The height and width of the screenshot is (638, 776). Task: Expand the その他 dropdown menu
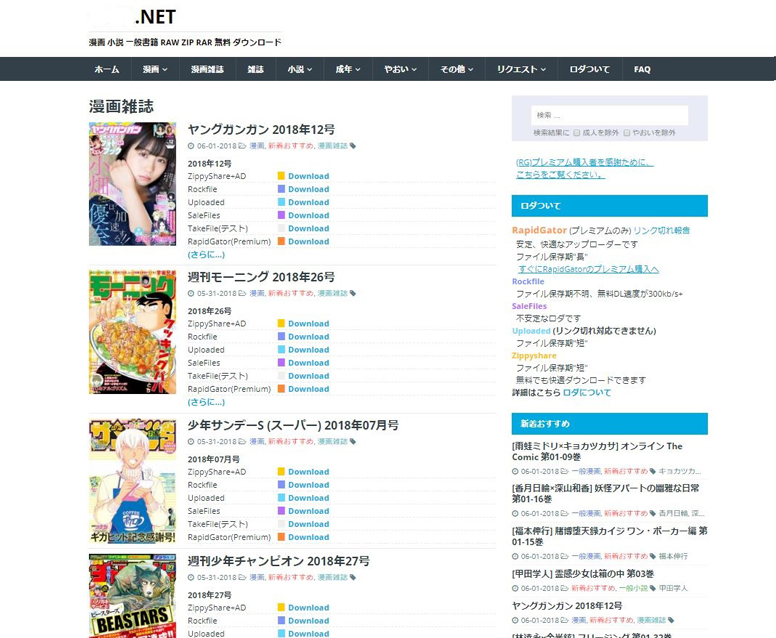pyautogui.click(x=457, y=69)
